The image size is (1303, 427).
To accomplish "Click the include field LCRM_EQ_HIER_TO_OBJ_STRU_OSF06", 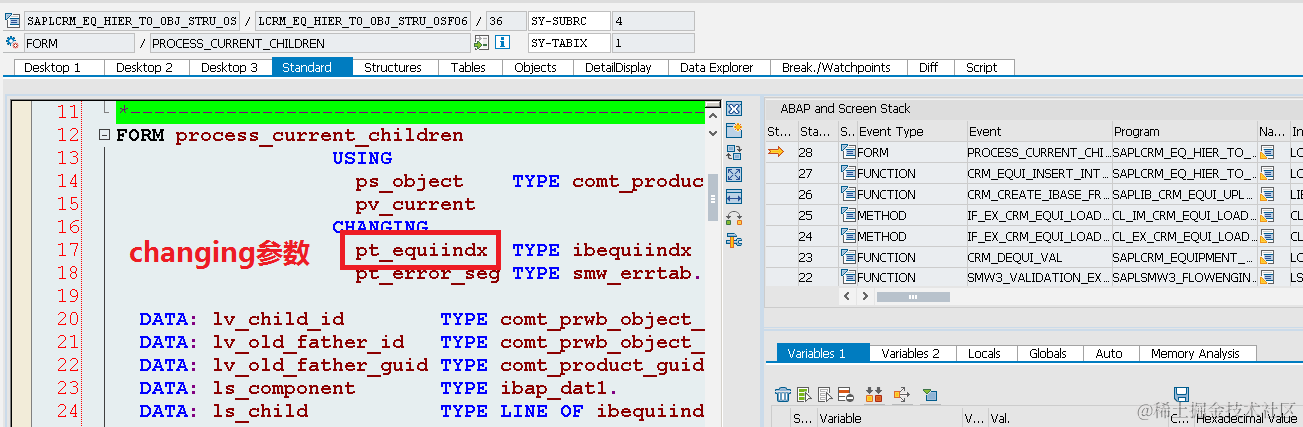I will pos(363,21).
